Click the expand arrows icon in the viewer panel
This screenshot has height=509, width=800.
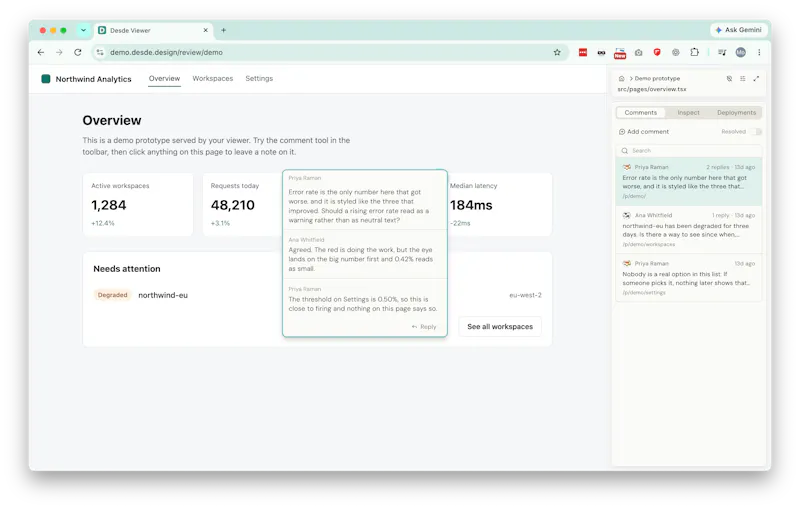click(756, 79)
